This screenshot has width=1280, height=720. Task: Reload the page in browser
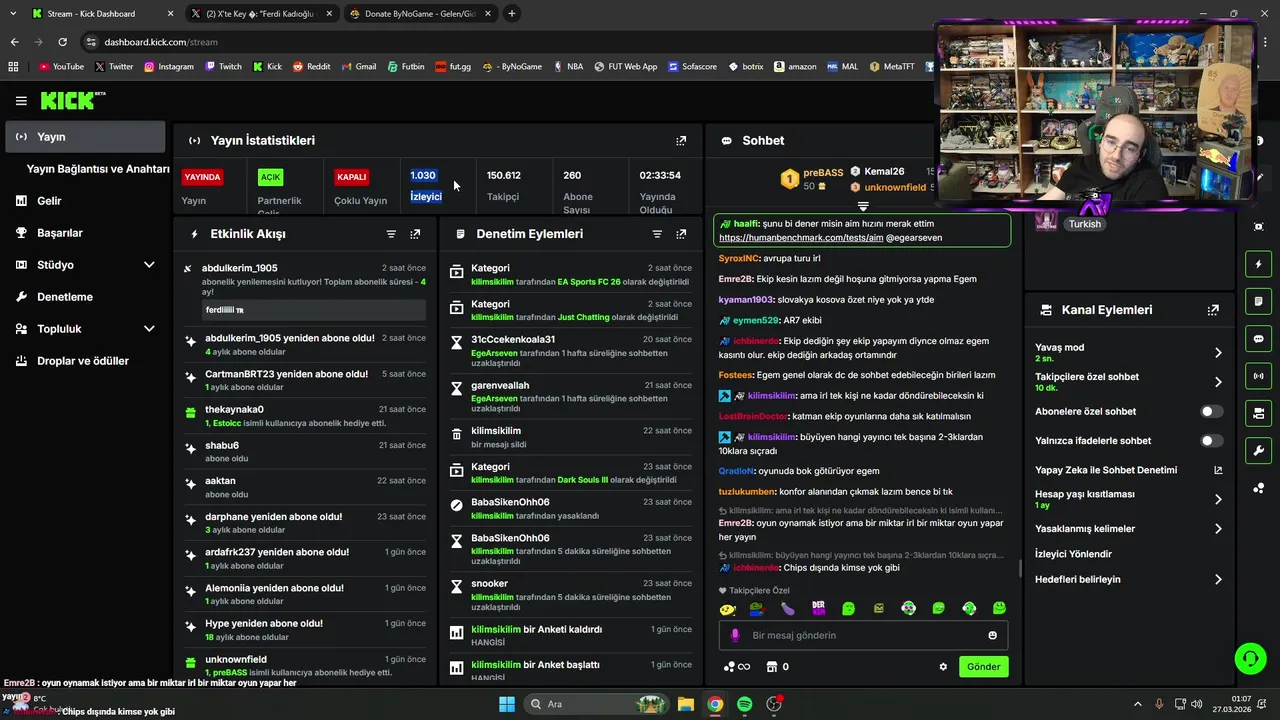click(x=62, y=42)
